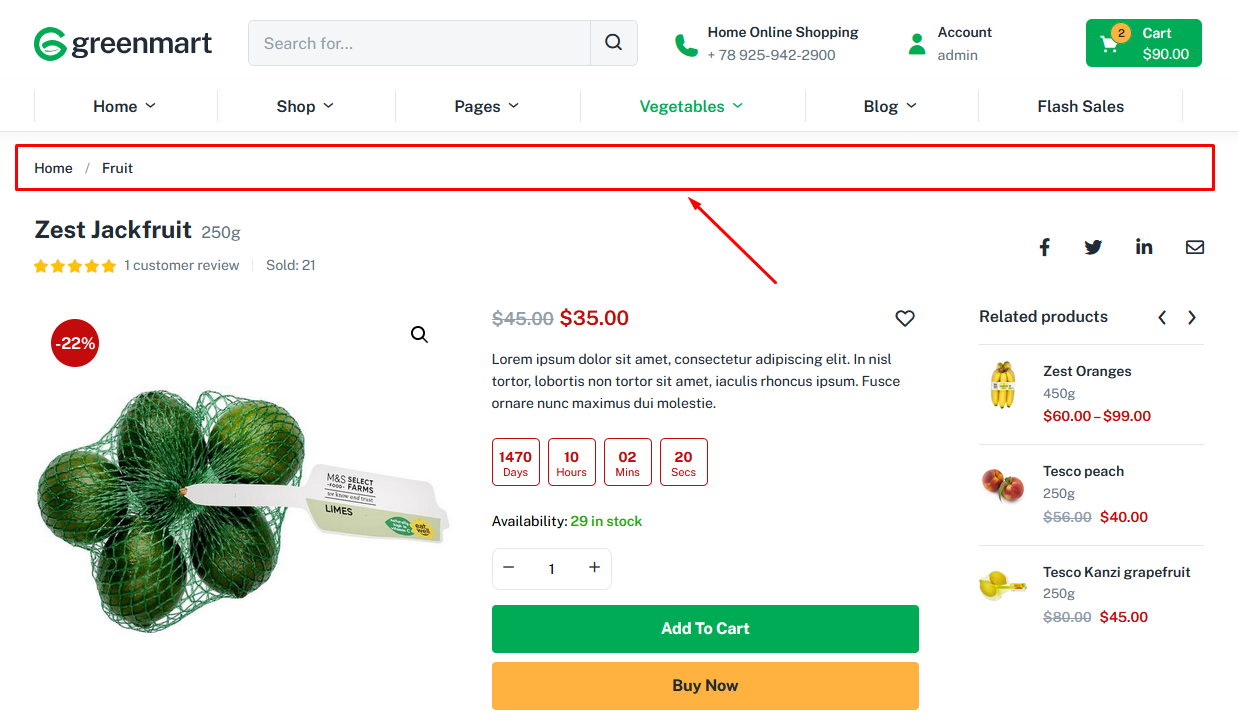Open the account user icon
Image resolution: width=1238 pixels, height=723 pixels.
(x=917, y=44)
